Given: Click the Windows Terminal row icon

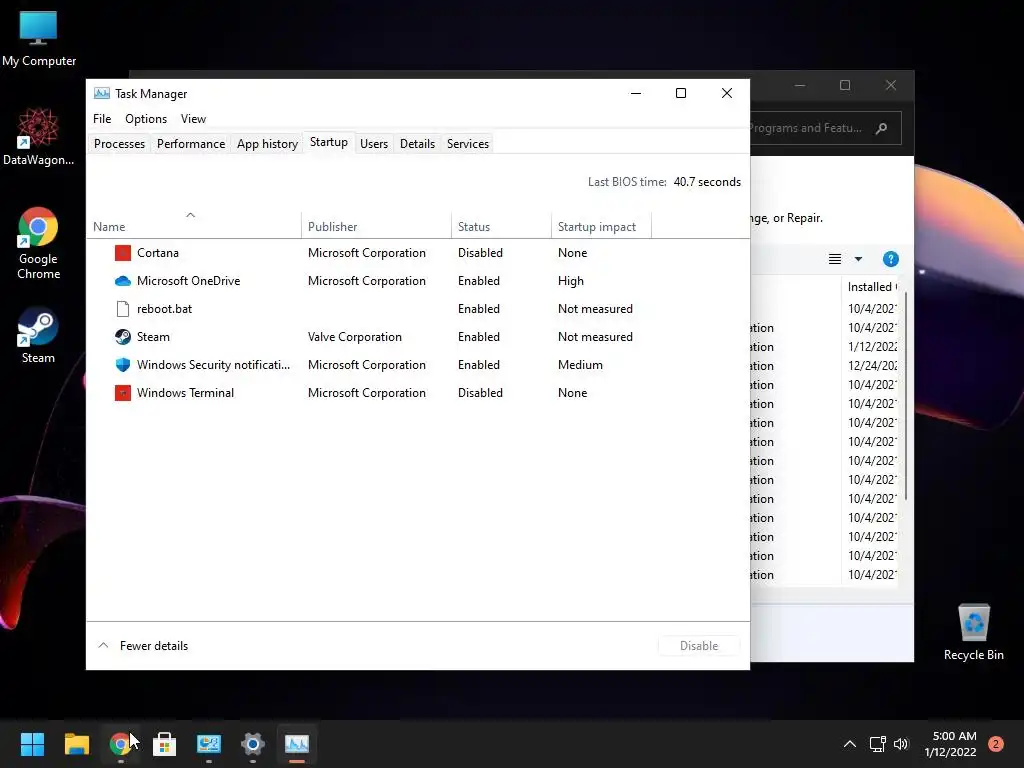Looking at the screenshot, I should tap(123, 393).
